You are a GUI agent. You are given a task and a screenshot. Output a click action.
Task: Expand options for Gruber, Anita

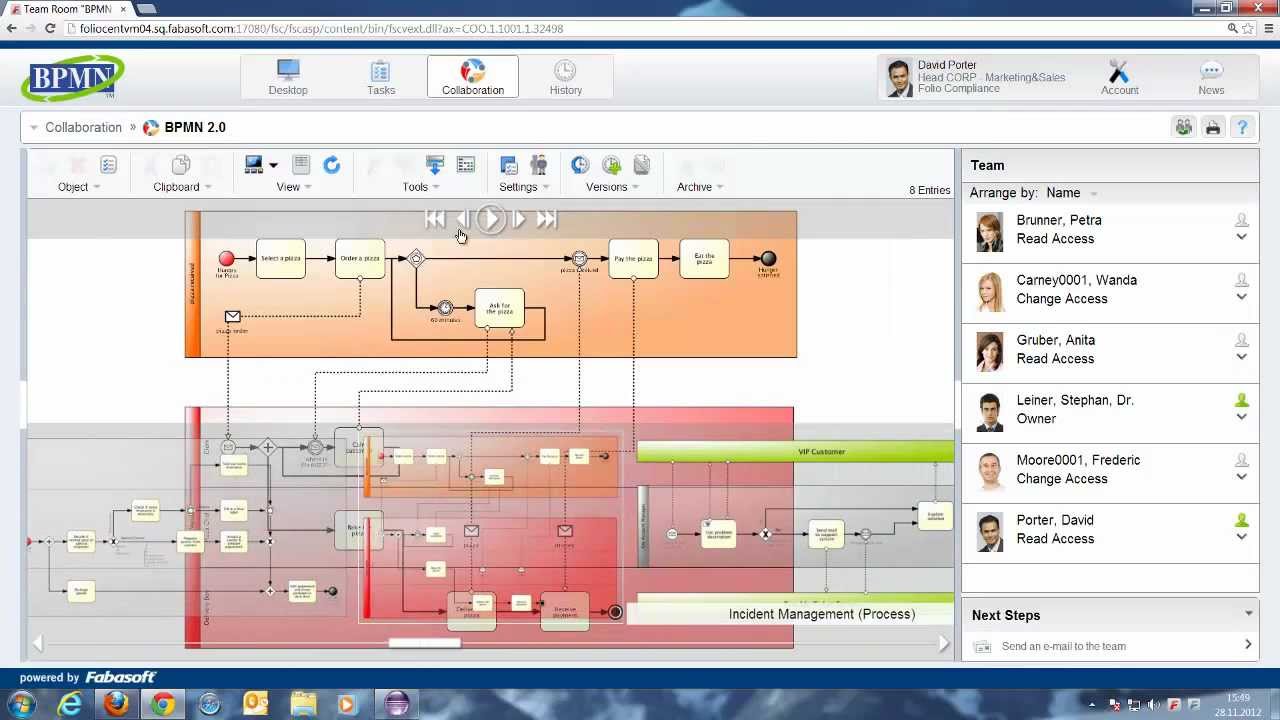(1241, 358)
